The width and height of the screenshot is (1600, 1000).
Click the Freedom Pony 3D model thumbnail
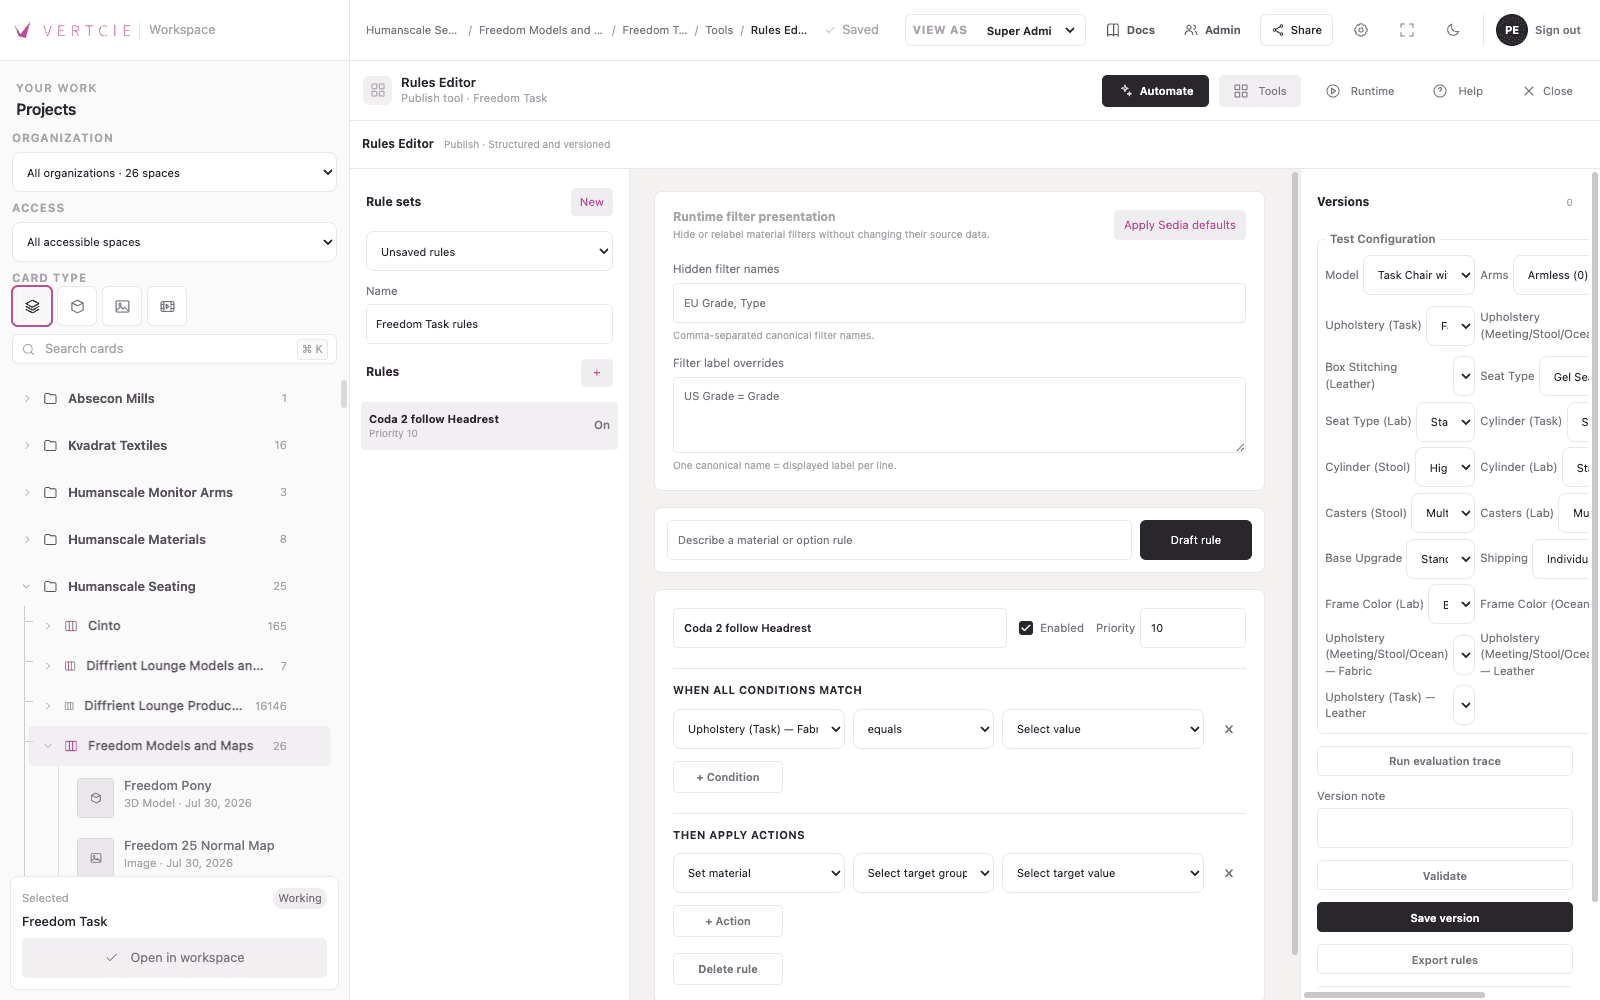[96, 797]
